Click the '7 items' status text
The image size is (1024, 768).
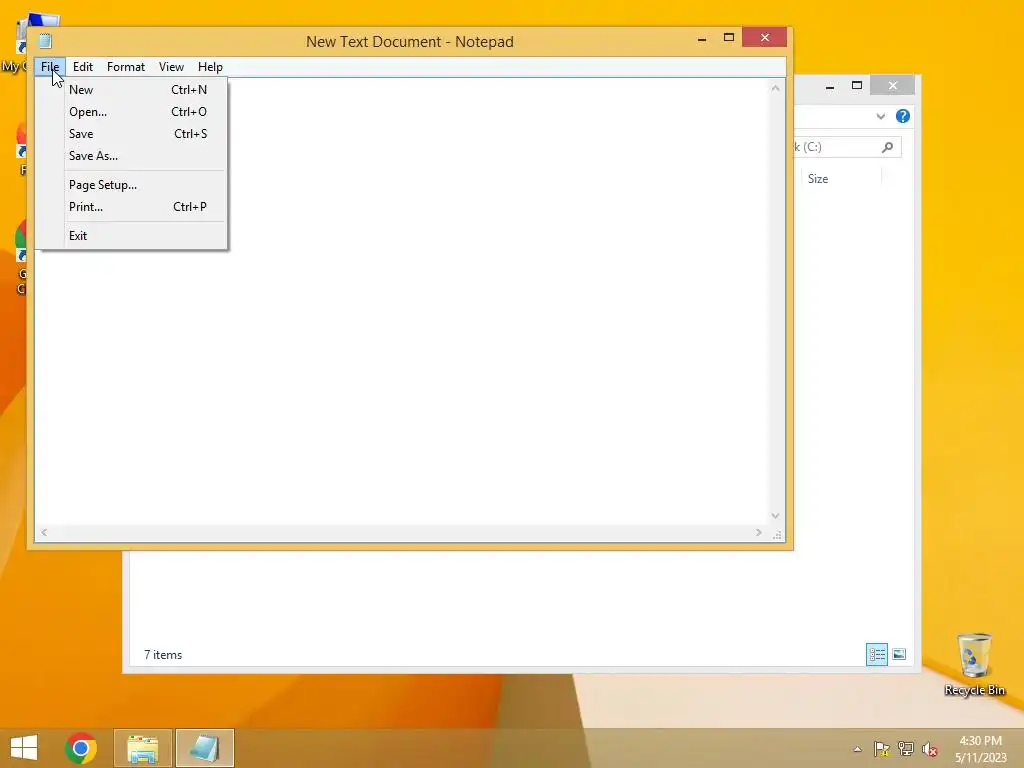(163, 655)
